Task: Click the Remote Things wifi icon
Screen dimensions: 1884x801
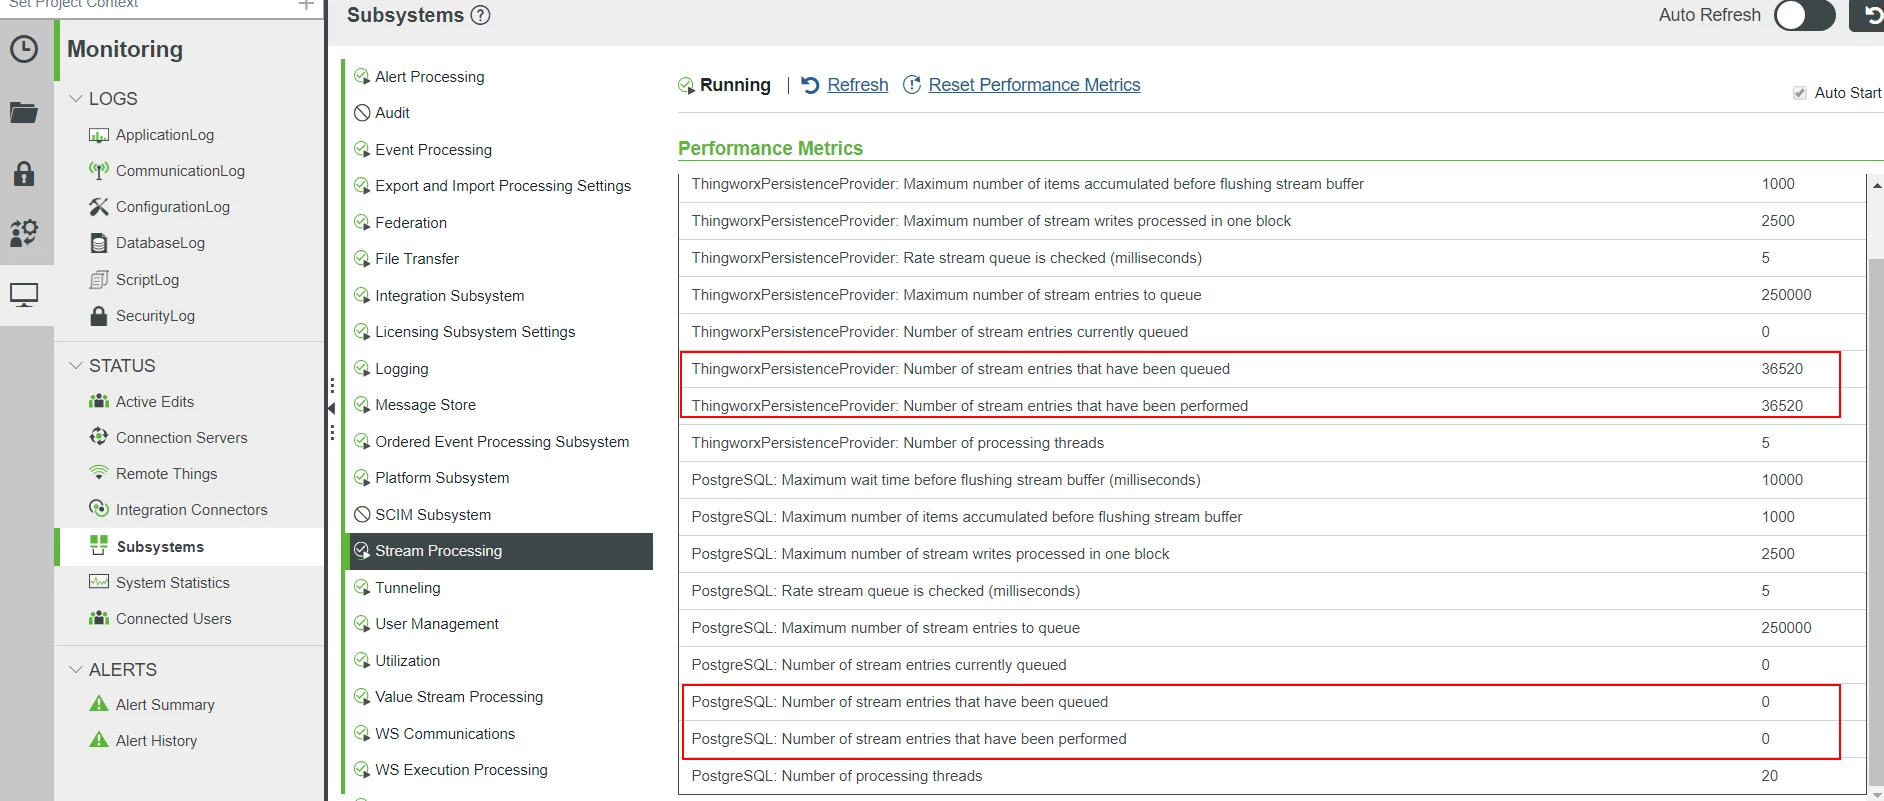Action: point(99,472)
